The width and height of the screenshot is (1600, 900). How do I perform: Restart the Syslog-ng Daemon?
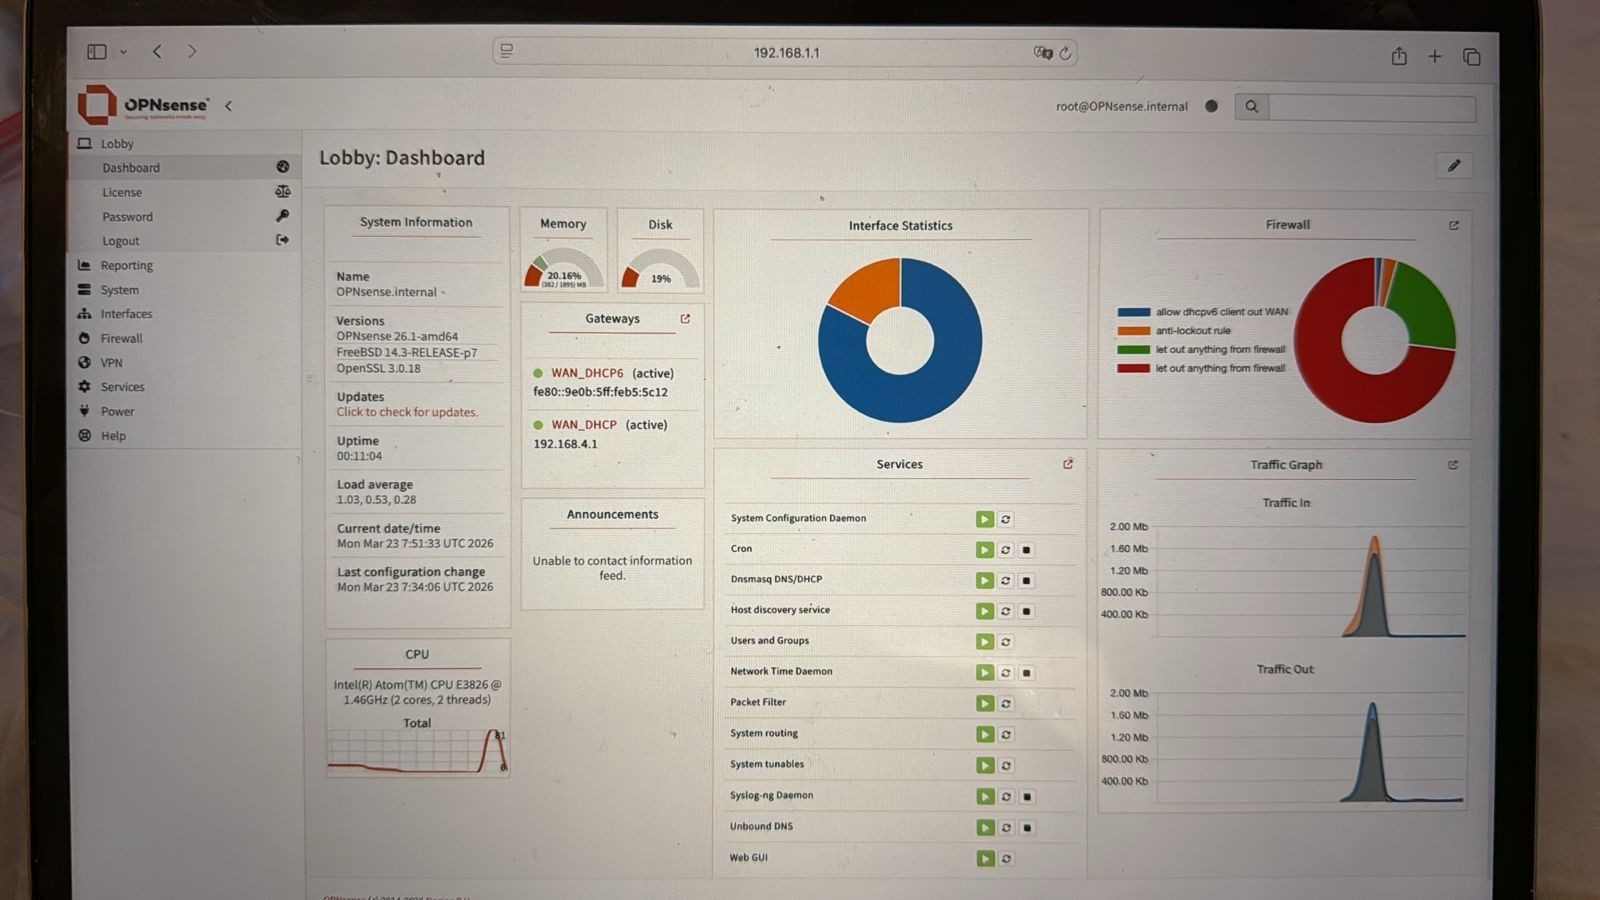tap(1006, 797)
